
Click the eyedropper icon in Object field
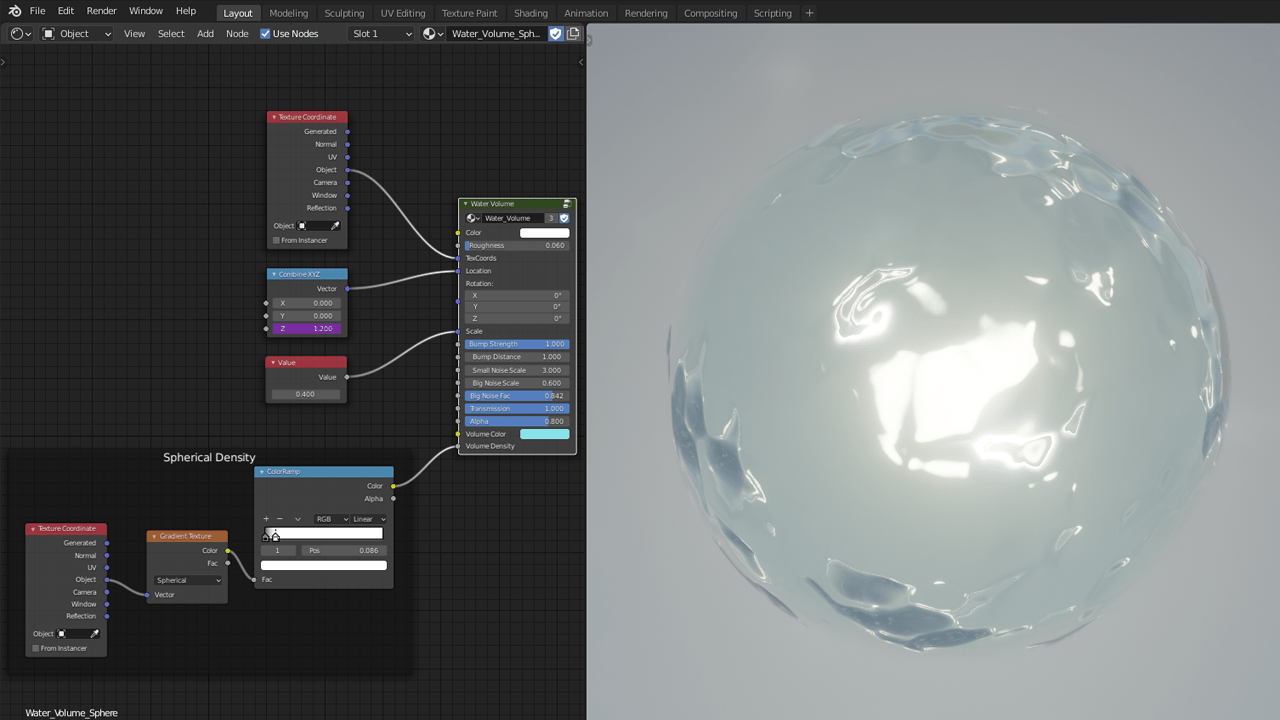[337, 226]
